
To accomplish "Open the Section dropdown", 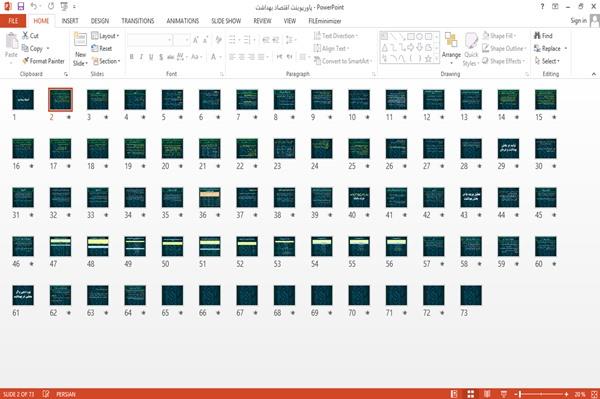I will 106,61.
